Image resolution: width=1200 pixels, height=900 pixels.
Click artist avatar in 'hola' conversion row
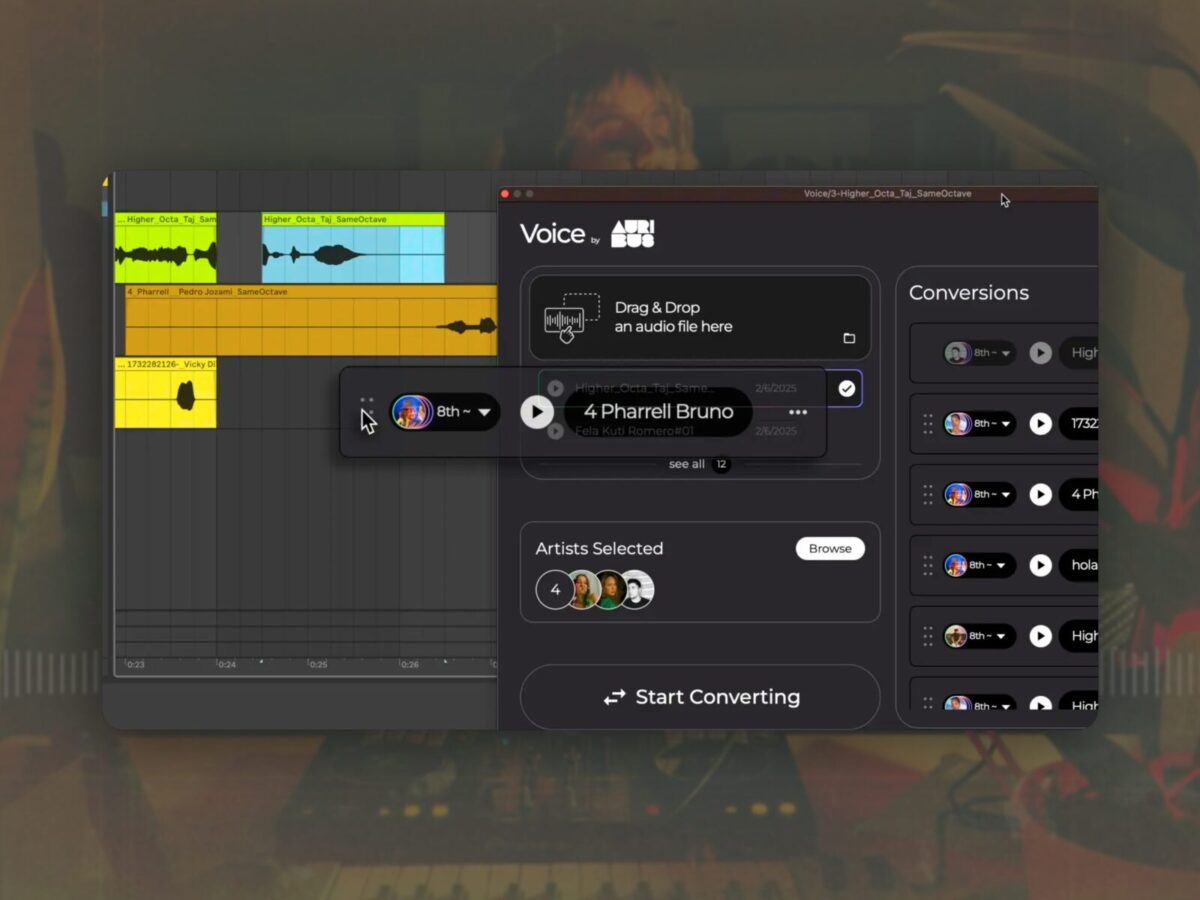957,565
